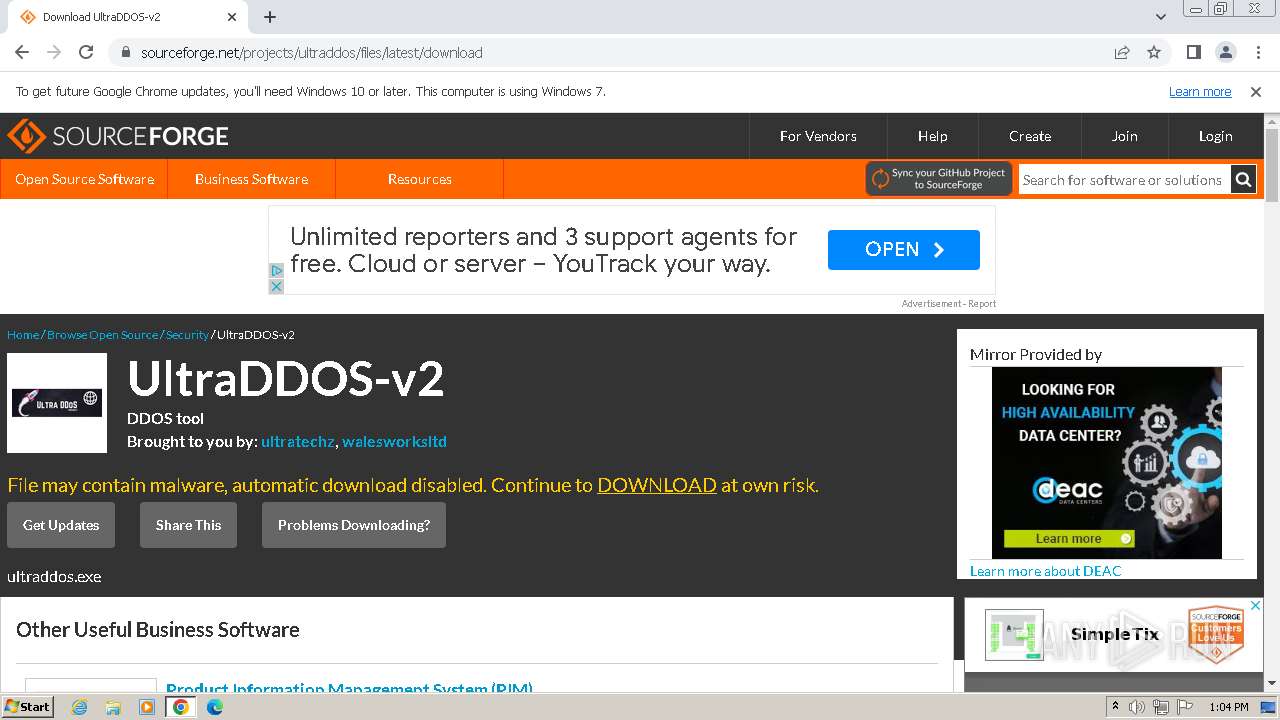Click the software search field
The height and width of the screenshot is (720, 1280).
tap(1124, 180)
